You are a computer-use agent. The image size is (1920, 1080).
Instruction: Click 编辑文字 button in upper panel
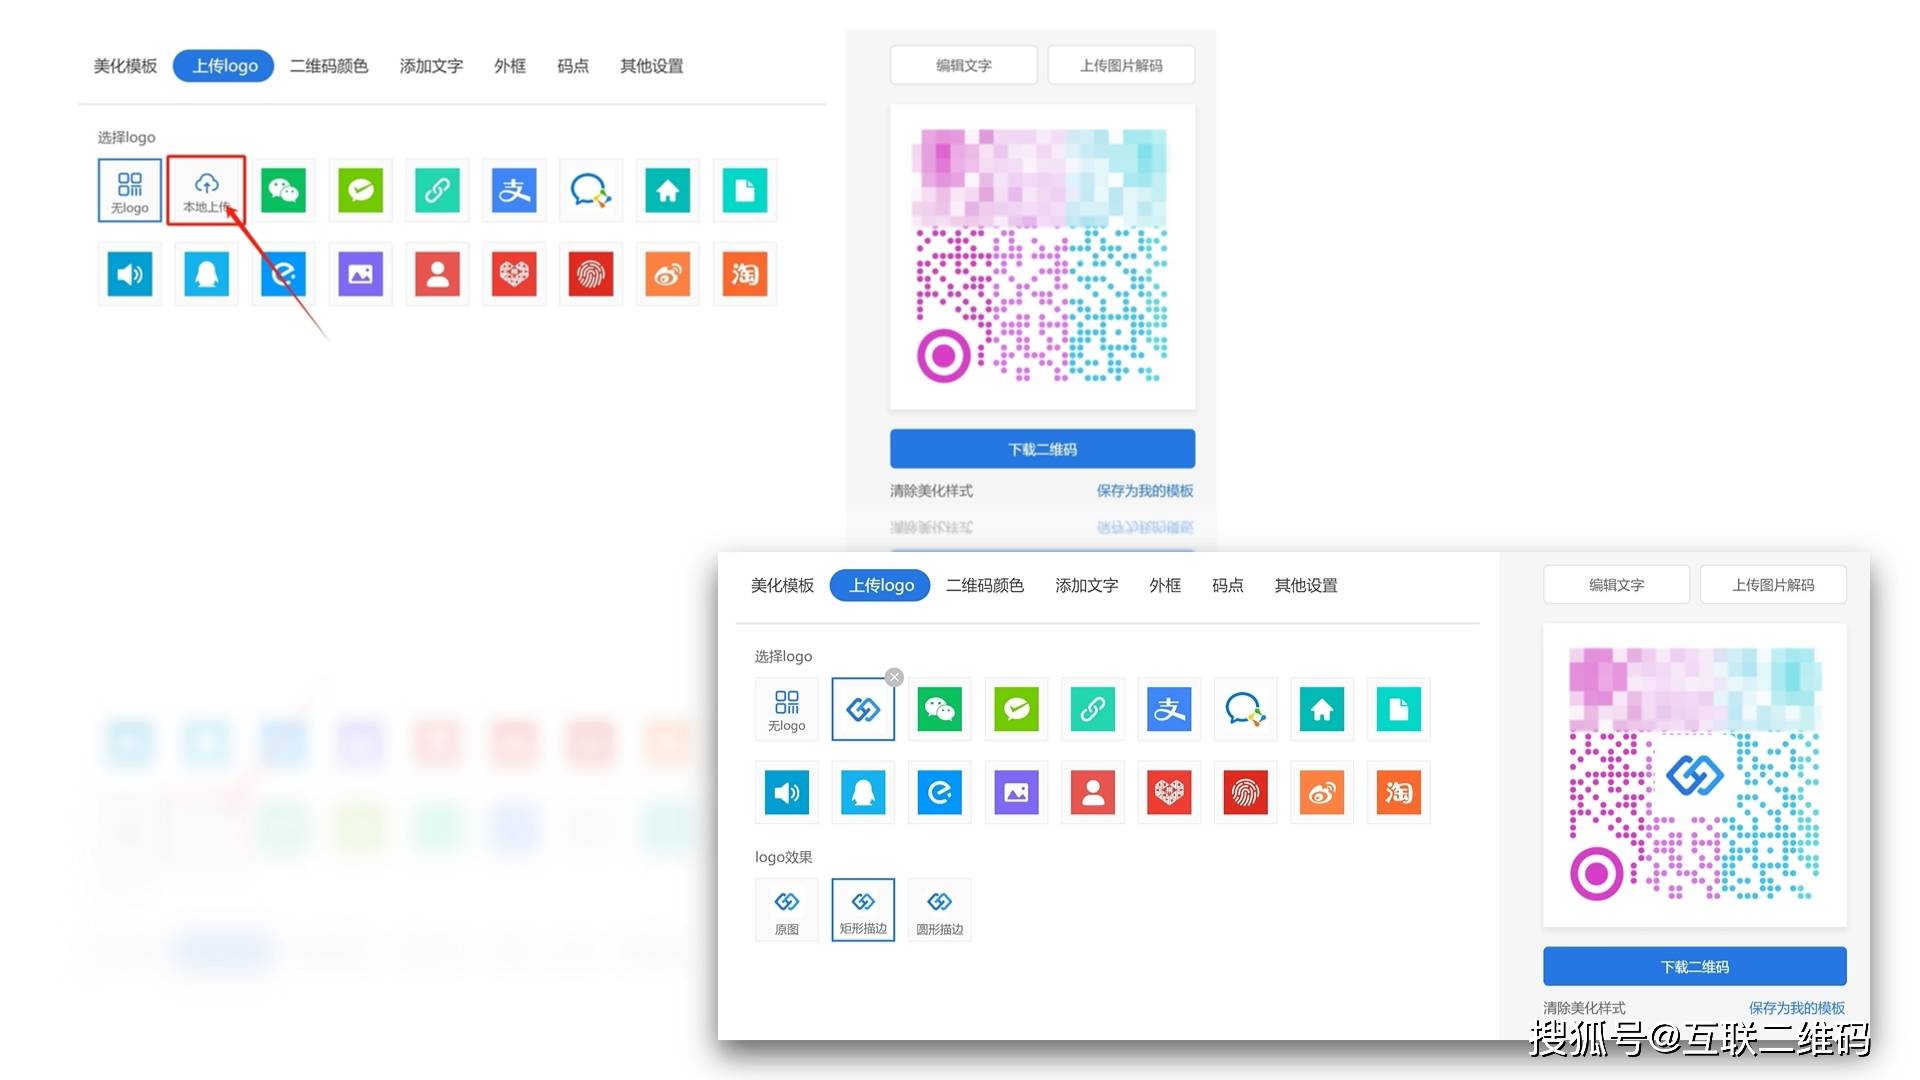click(x=964, y=65)
